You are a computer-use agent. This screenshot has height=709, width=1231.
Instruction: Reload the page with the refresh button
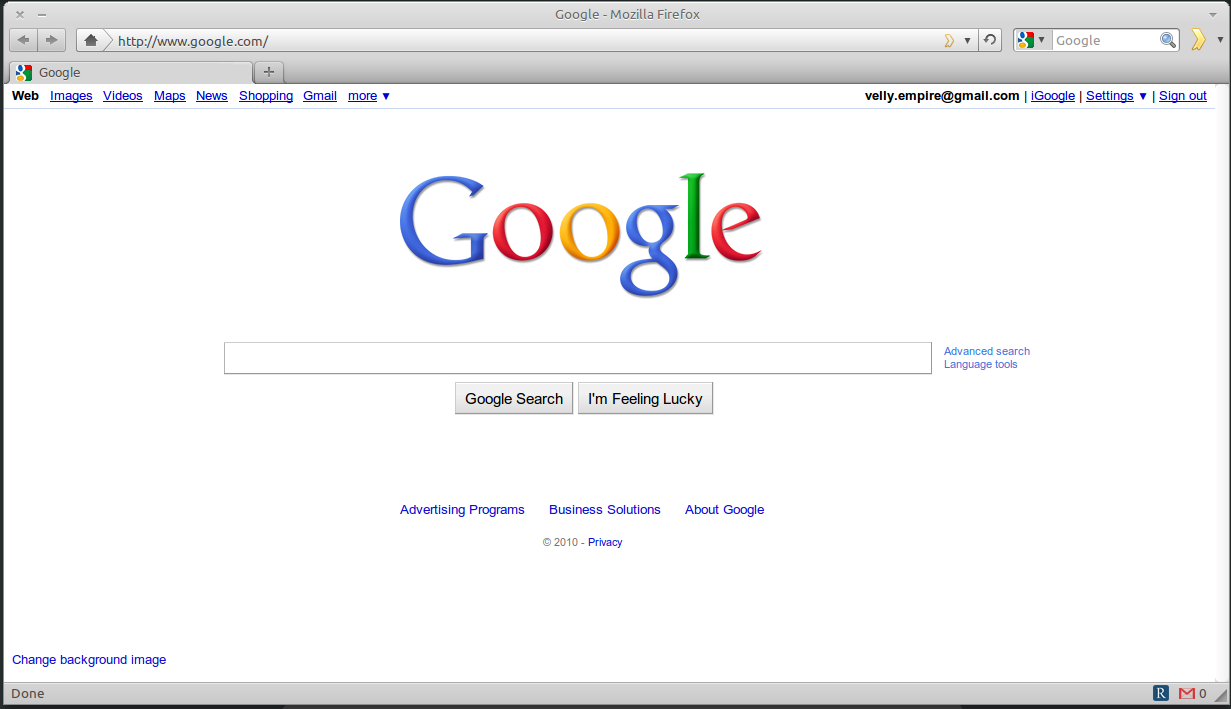click(990, 40)
